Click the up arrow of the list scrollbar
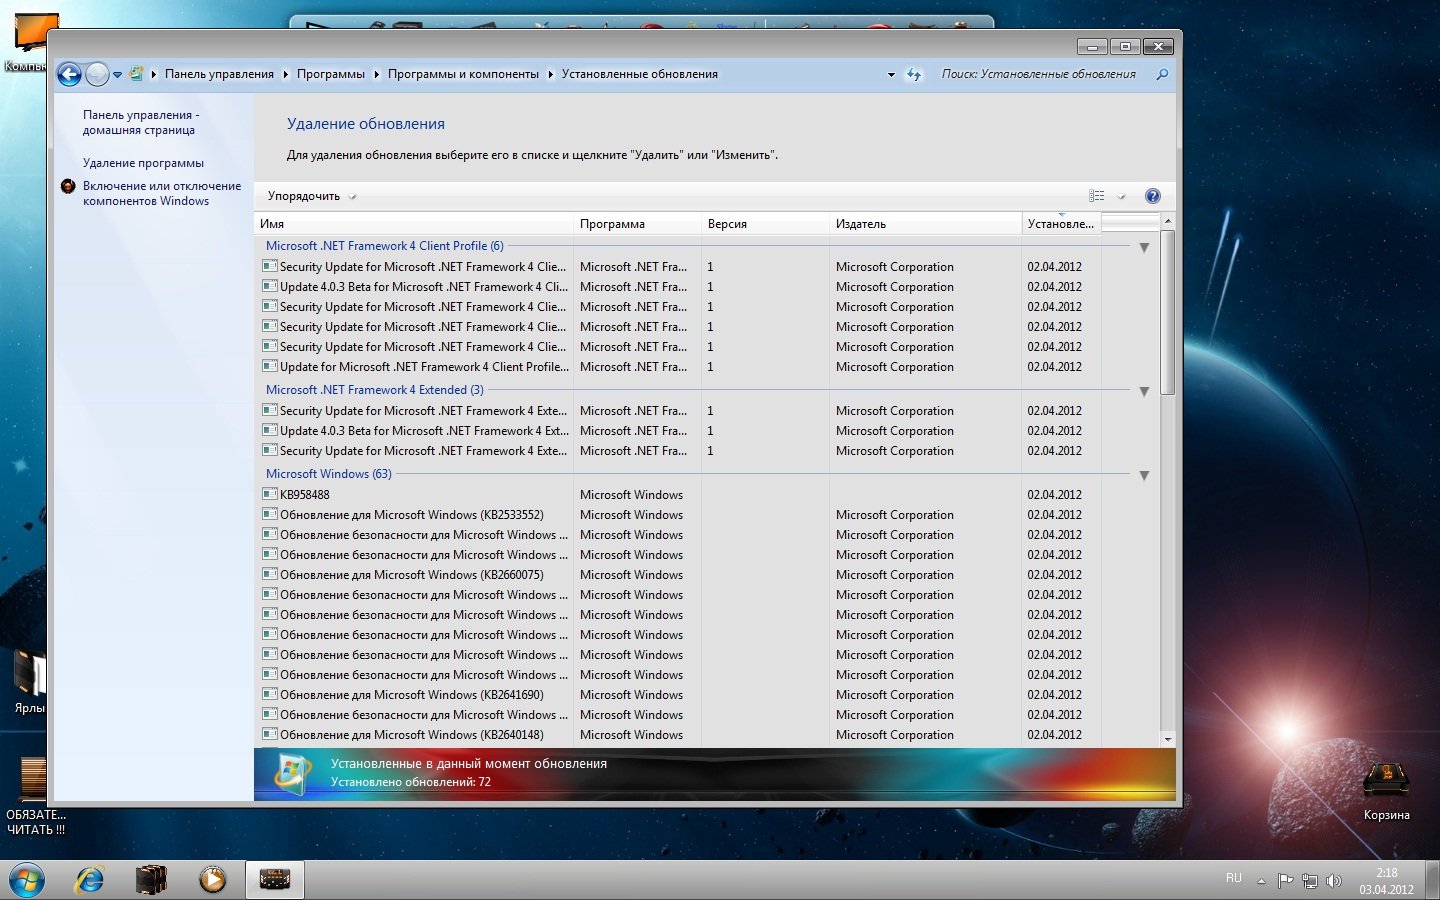This screenshot has width=1440, height=900. tap(1167, 221)
